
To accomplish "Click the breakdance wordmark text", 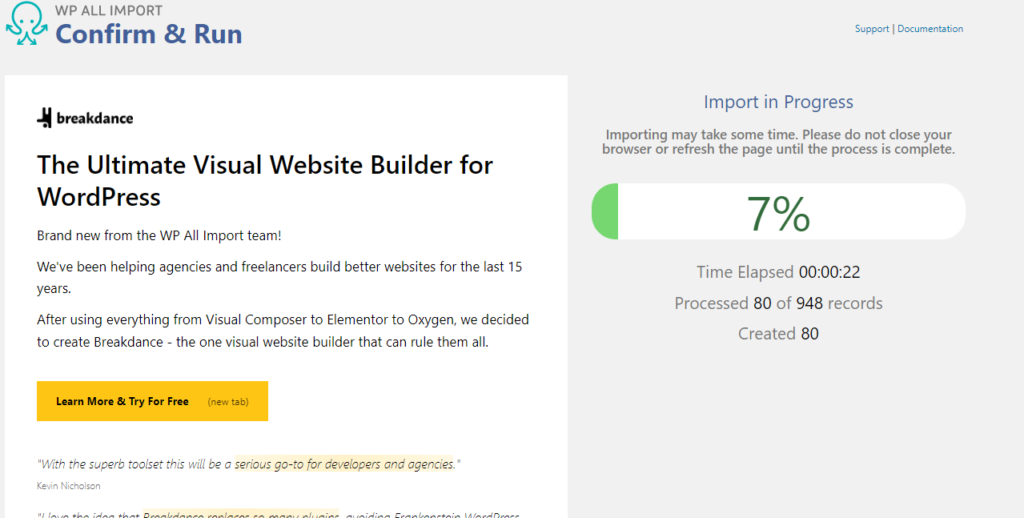I will pos(95,118).
